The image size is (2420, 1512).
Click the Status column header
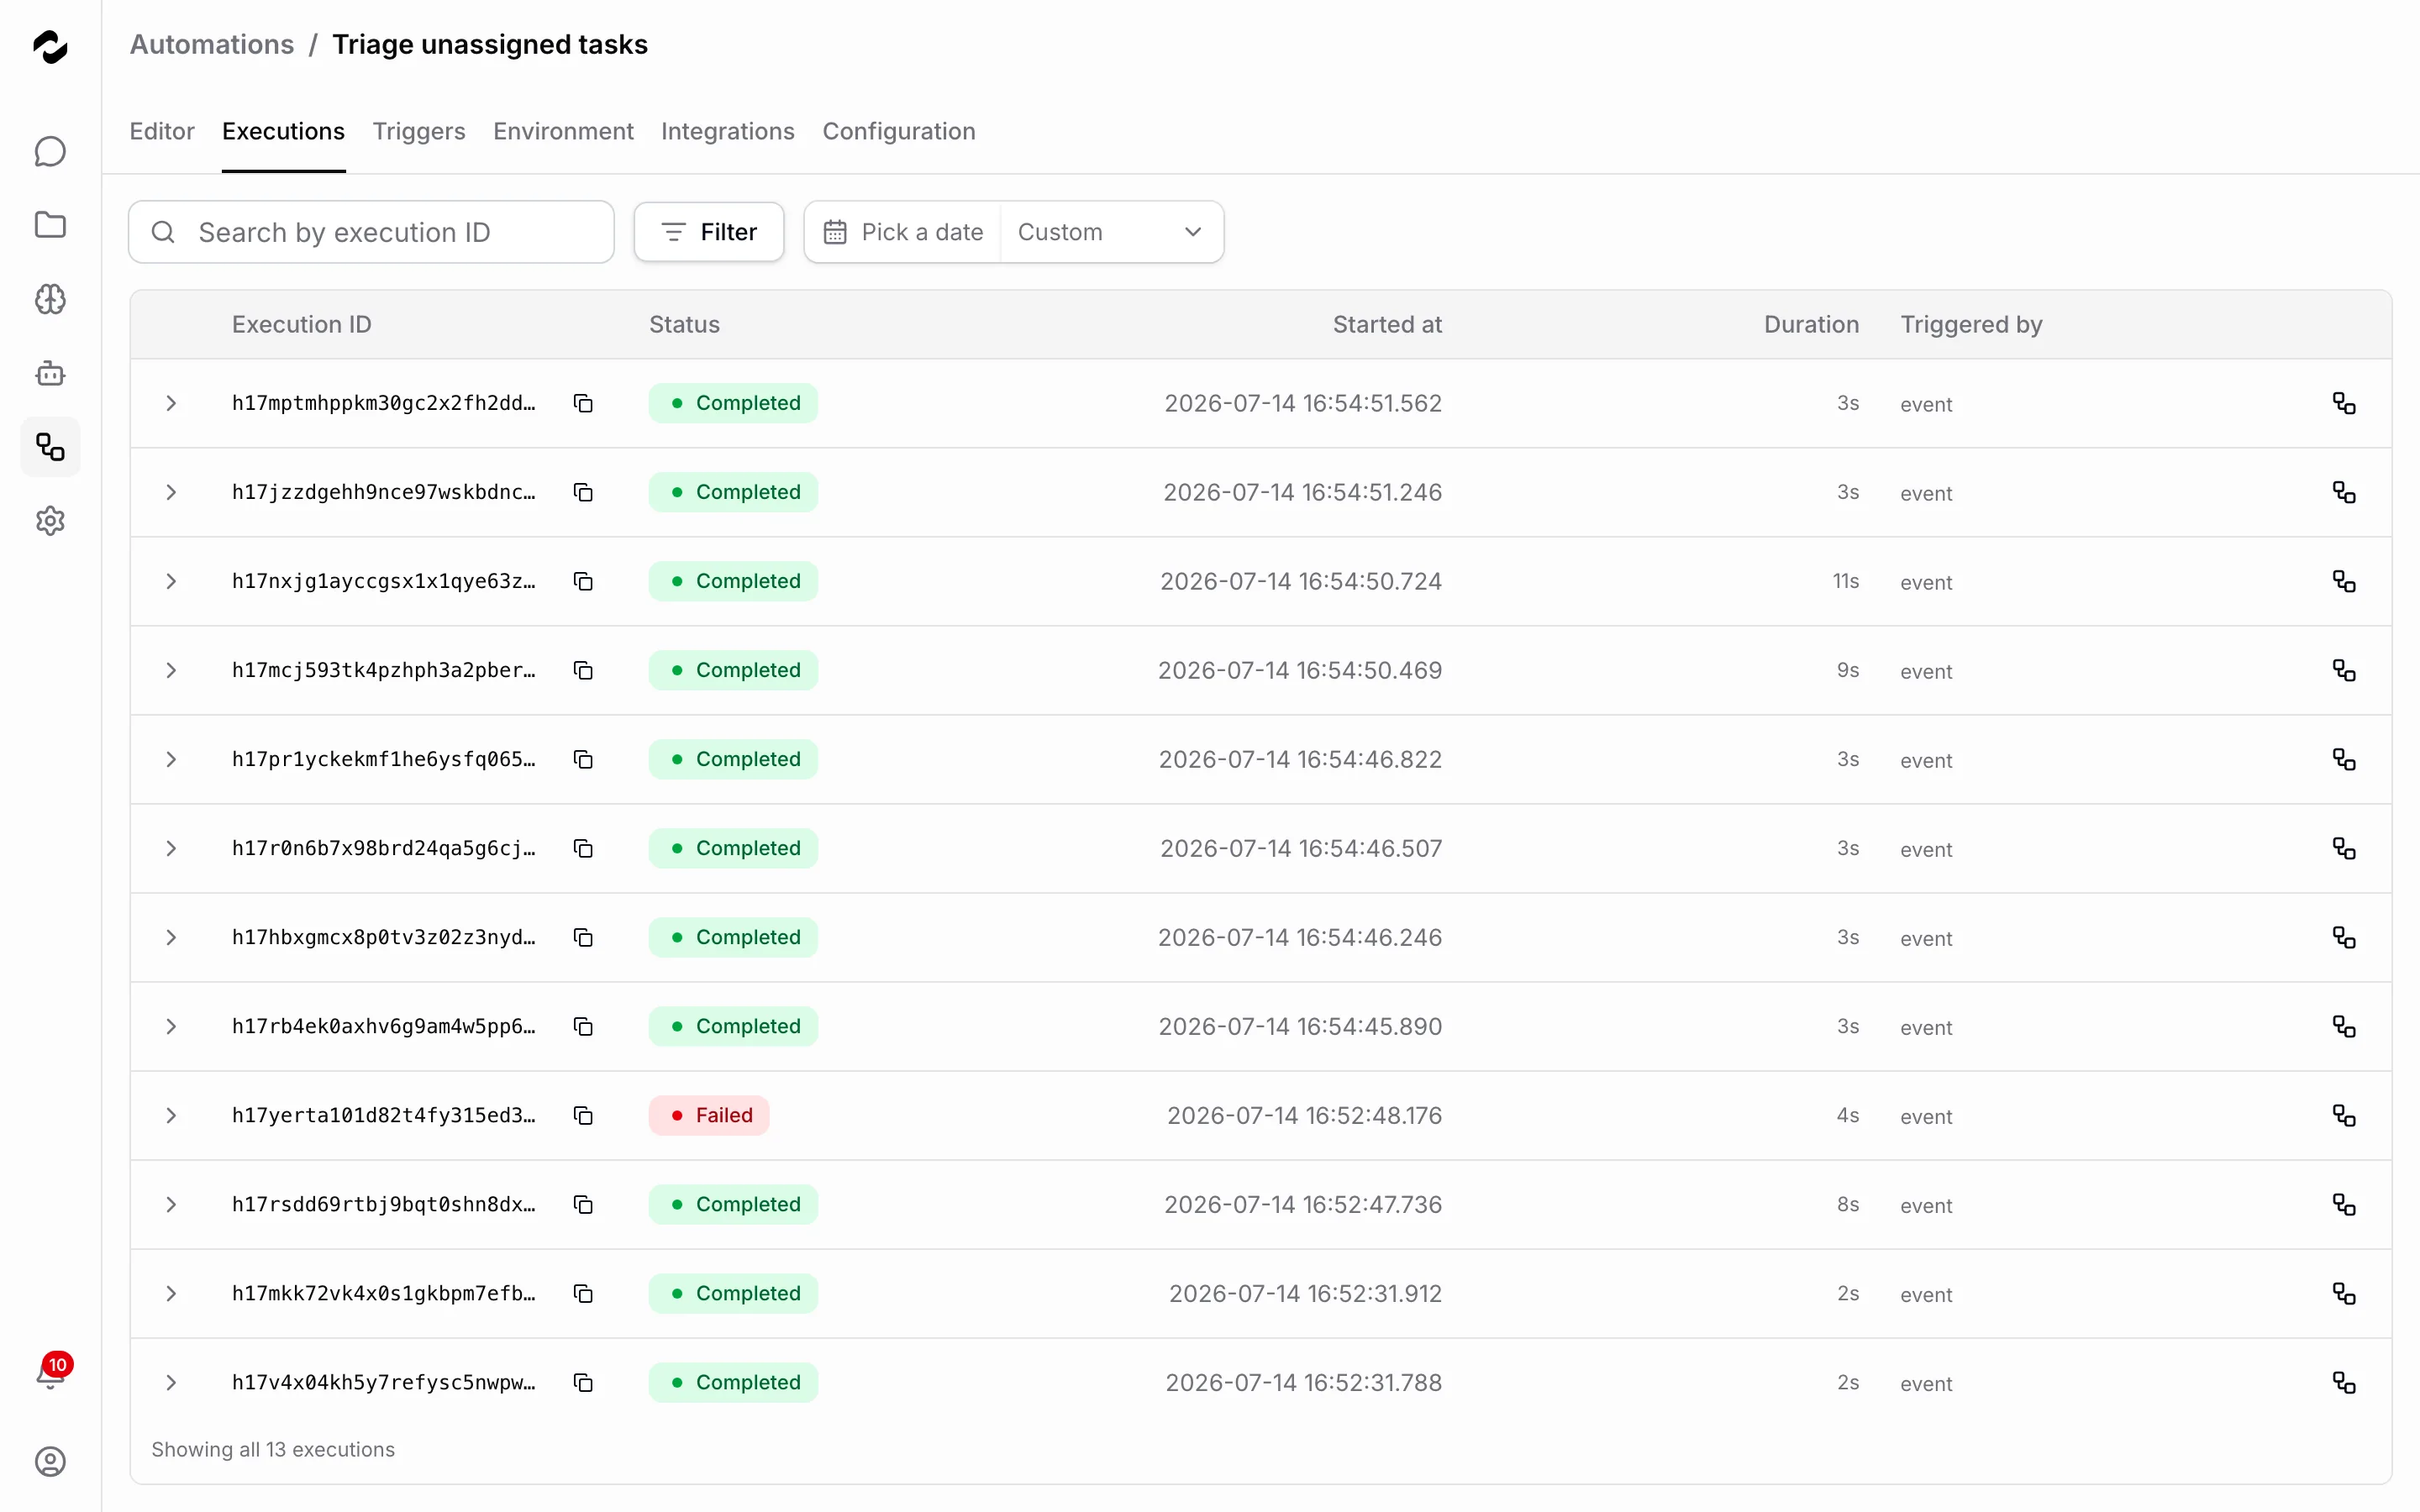pos(684,324)
